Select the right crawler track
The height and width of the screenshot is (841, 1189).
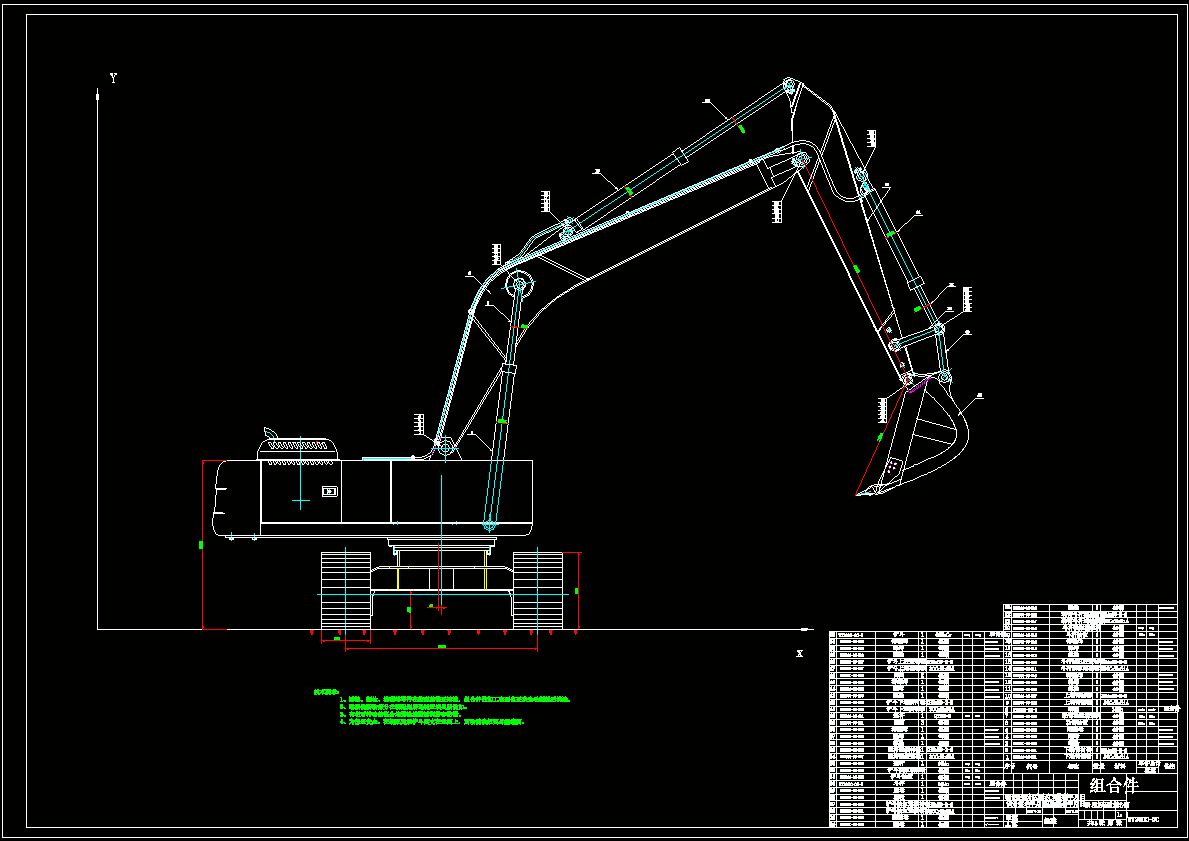click(x=538, y=590)
